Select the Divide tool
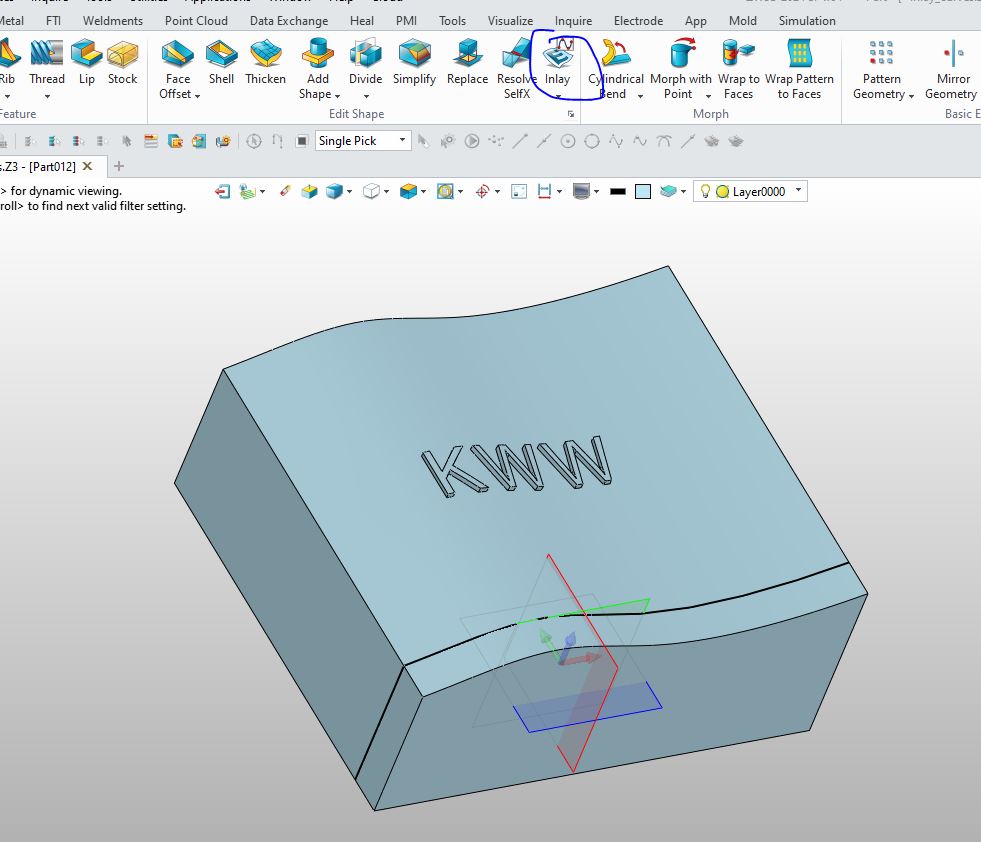The image size is (981, 842). tap(365, 61)
